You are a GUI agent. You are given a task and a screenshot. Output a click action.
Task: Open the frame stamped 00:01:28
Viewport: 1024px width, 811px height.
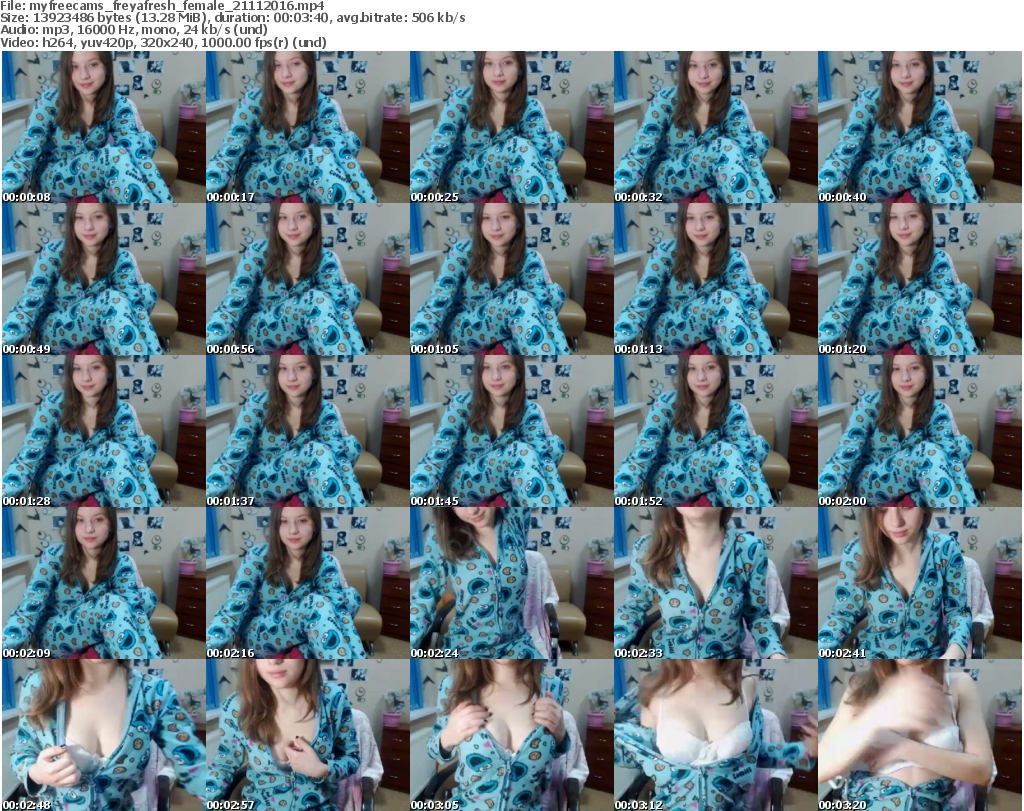pyautogui.click(x=103, y=431)
